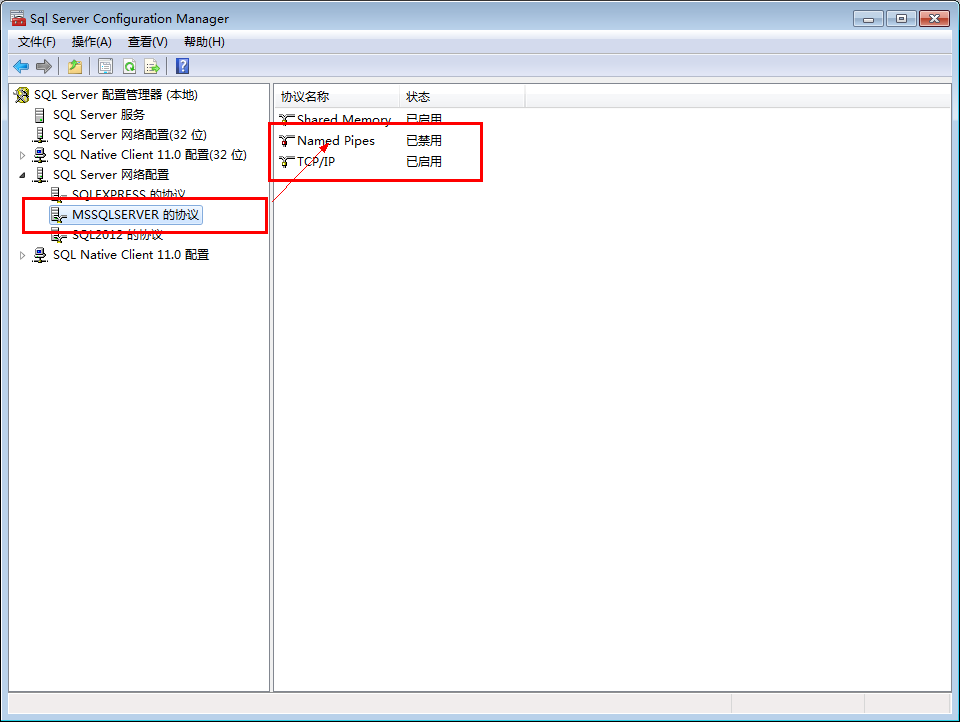
Task: Select SQL Server 网络配置 tree item label
Action: 111,175
